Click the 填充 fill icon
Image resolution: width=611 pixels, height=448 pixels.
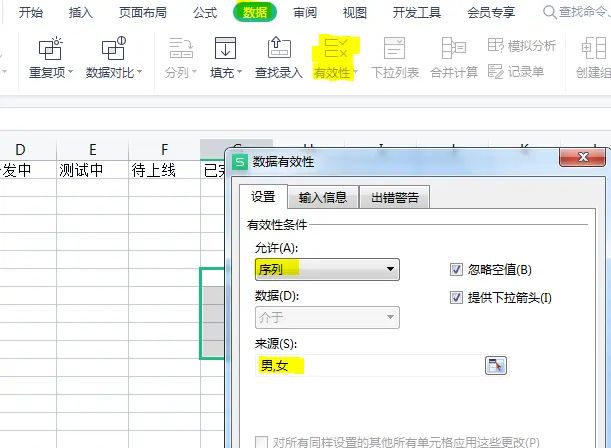point(226,48)
